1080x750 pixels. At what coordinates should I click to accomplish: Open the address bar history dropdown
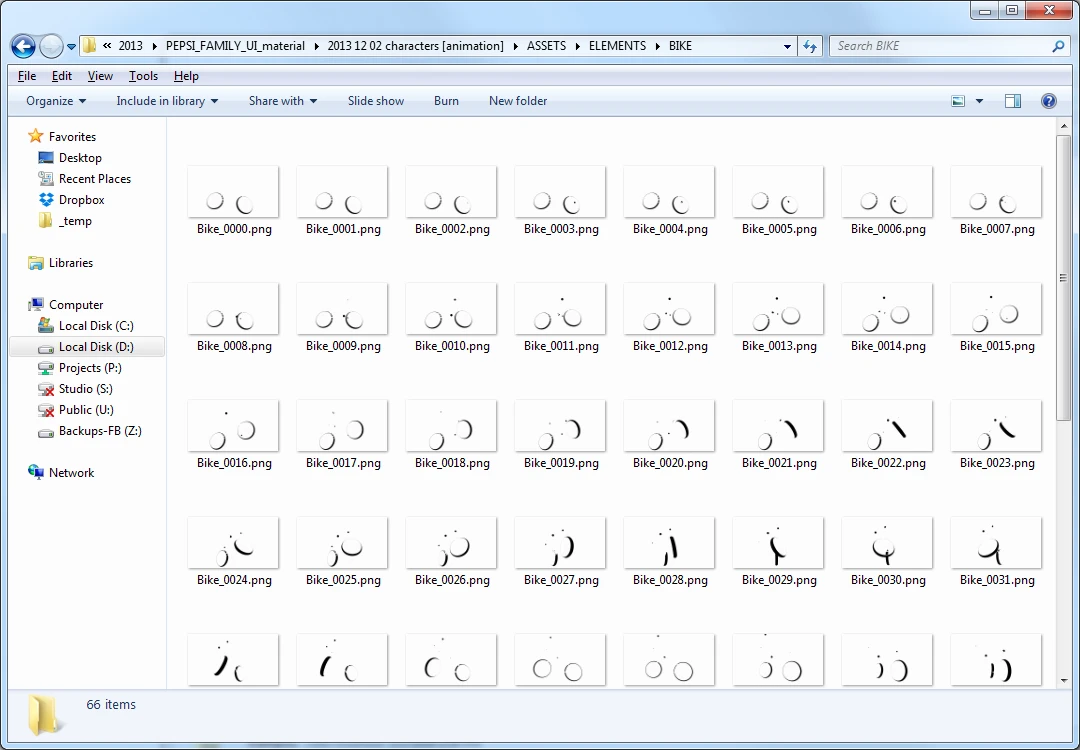(787, 46)
